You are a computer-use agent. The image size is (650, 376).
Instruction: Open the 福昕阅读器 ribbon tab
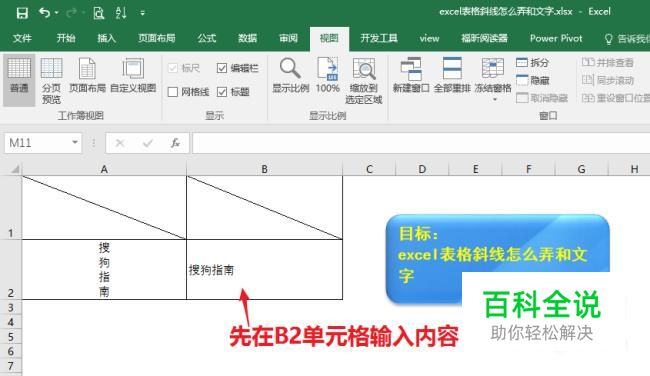pyautogui.click(x=484, y=38)
